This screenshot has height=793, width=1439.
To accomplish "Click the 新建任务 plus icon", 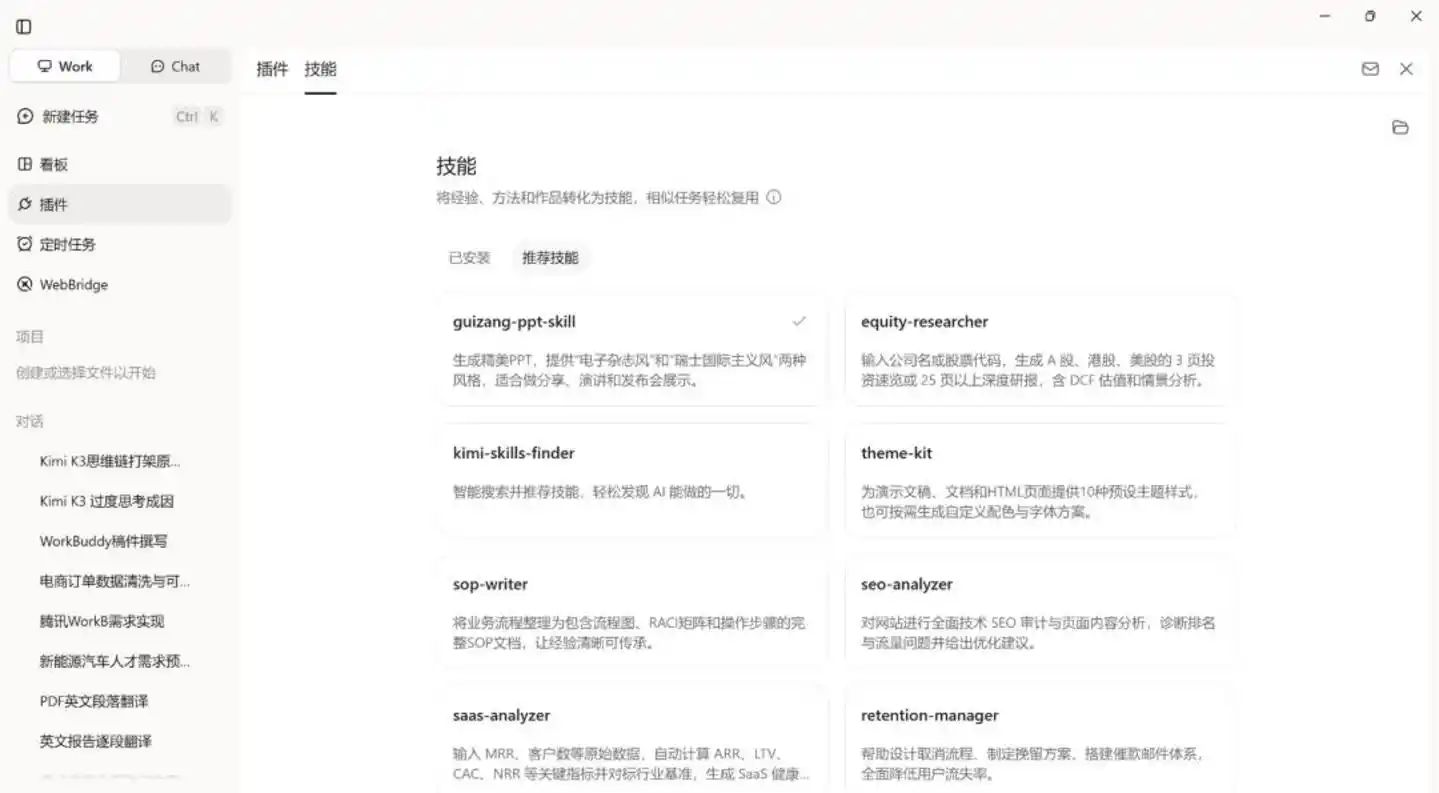I will [x=25, y=117].
